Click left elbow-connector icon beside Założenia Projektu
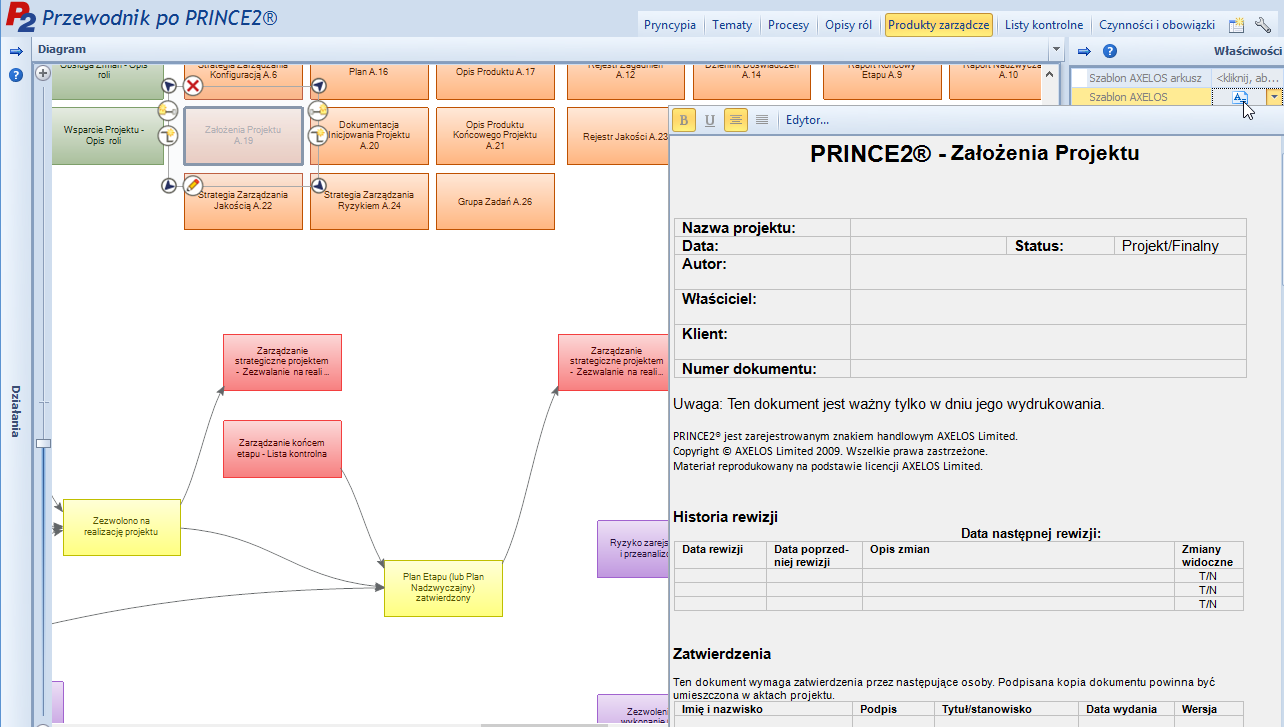Image resolution: width=1284 pixels, height=727 pixels. tap(168, 135)
